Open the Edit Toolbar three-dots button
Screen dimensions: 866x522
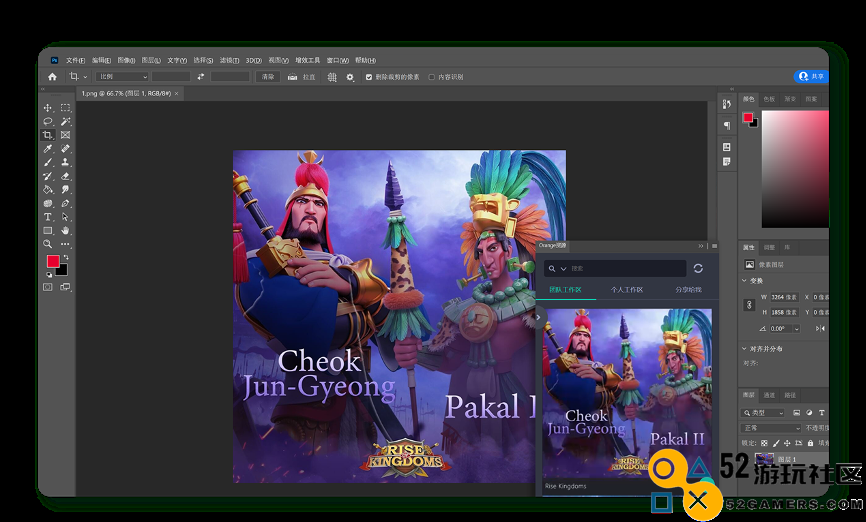coord(65,244)
